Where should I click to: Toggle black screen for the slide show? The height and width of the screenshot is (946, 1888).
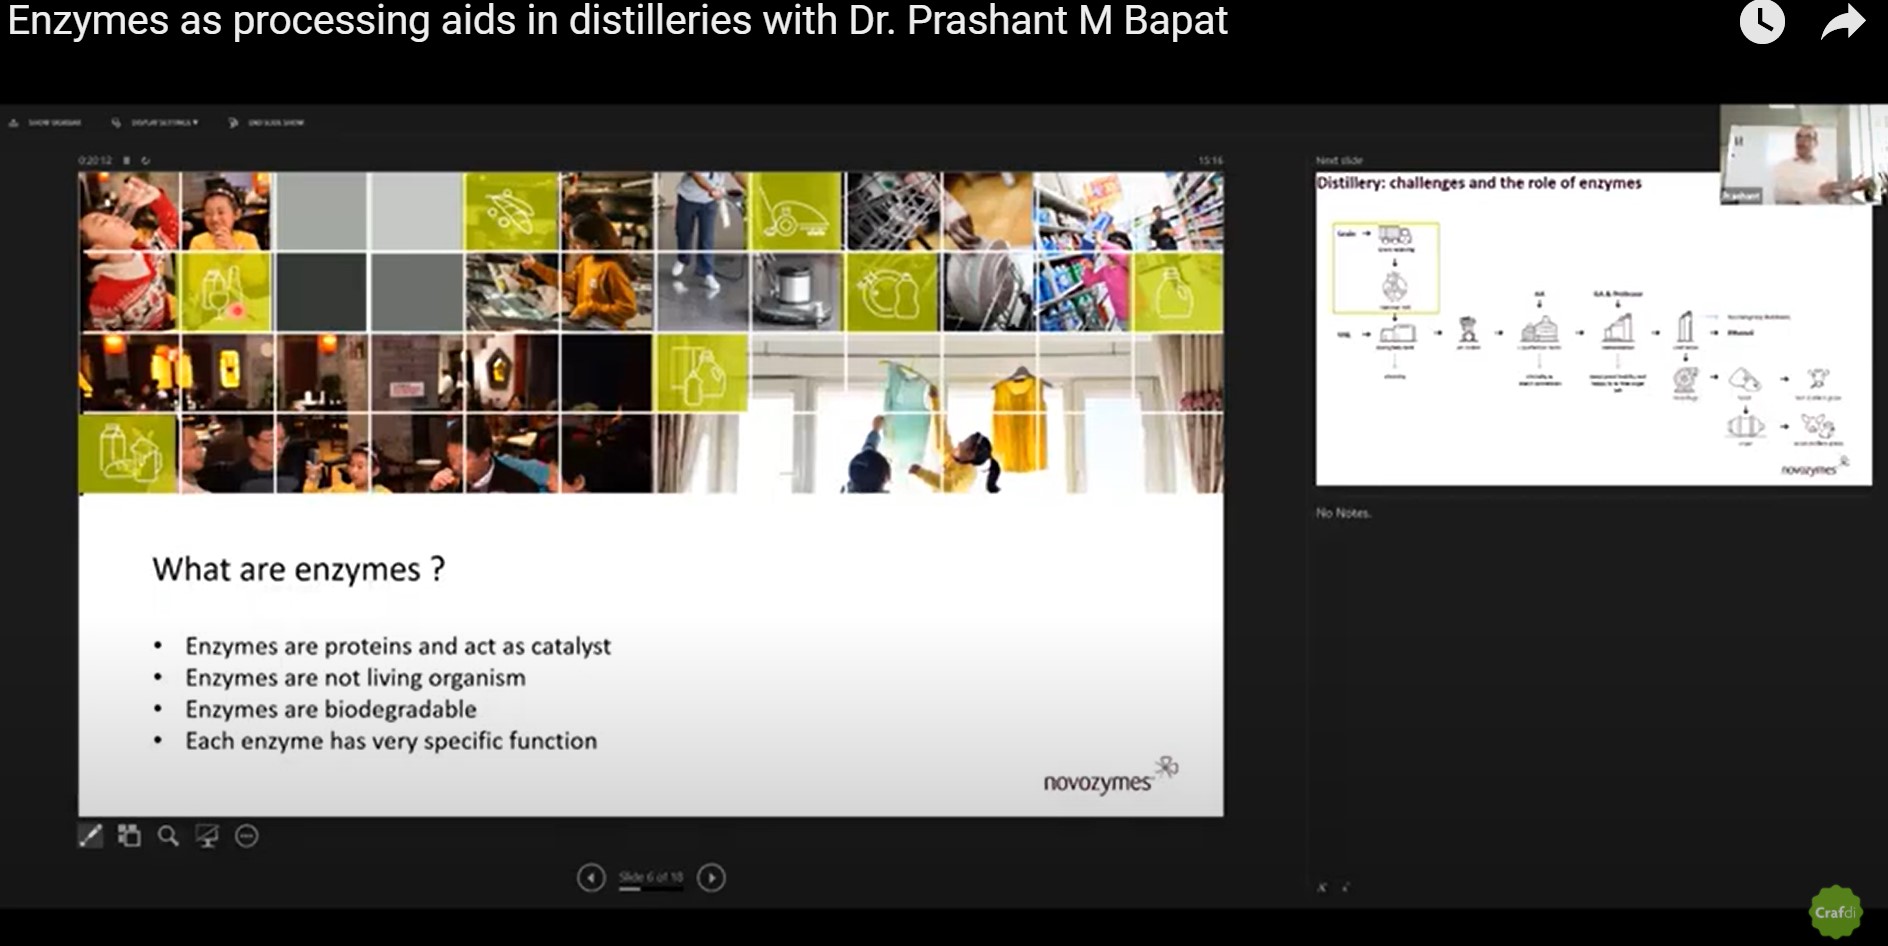click(207, 836)
